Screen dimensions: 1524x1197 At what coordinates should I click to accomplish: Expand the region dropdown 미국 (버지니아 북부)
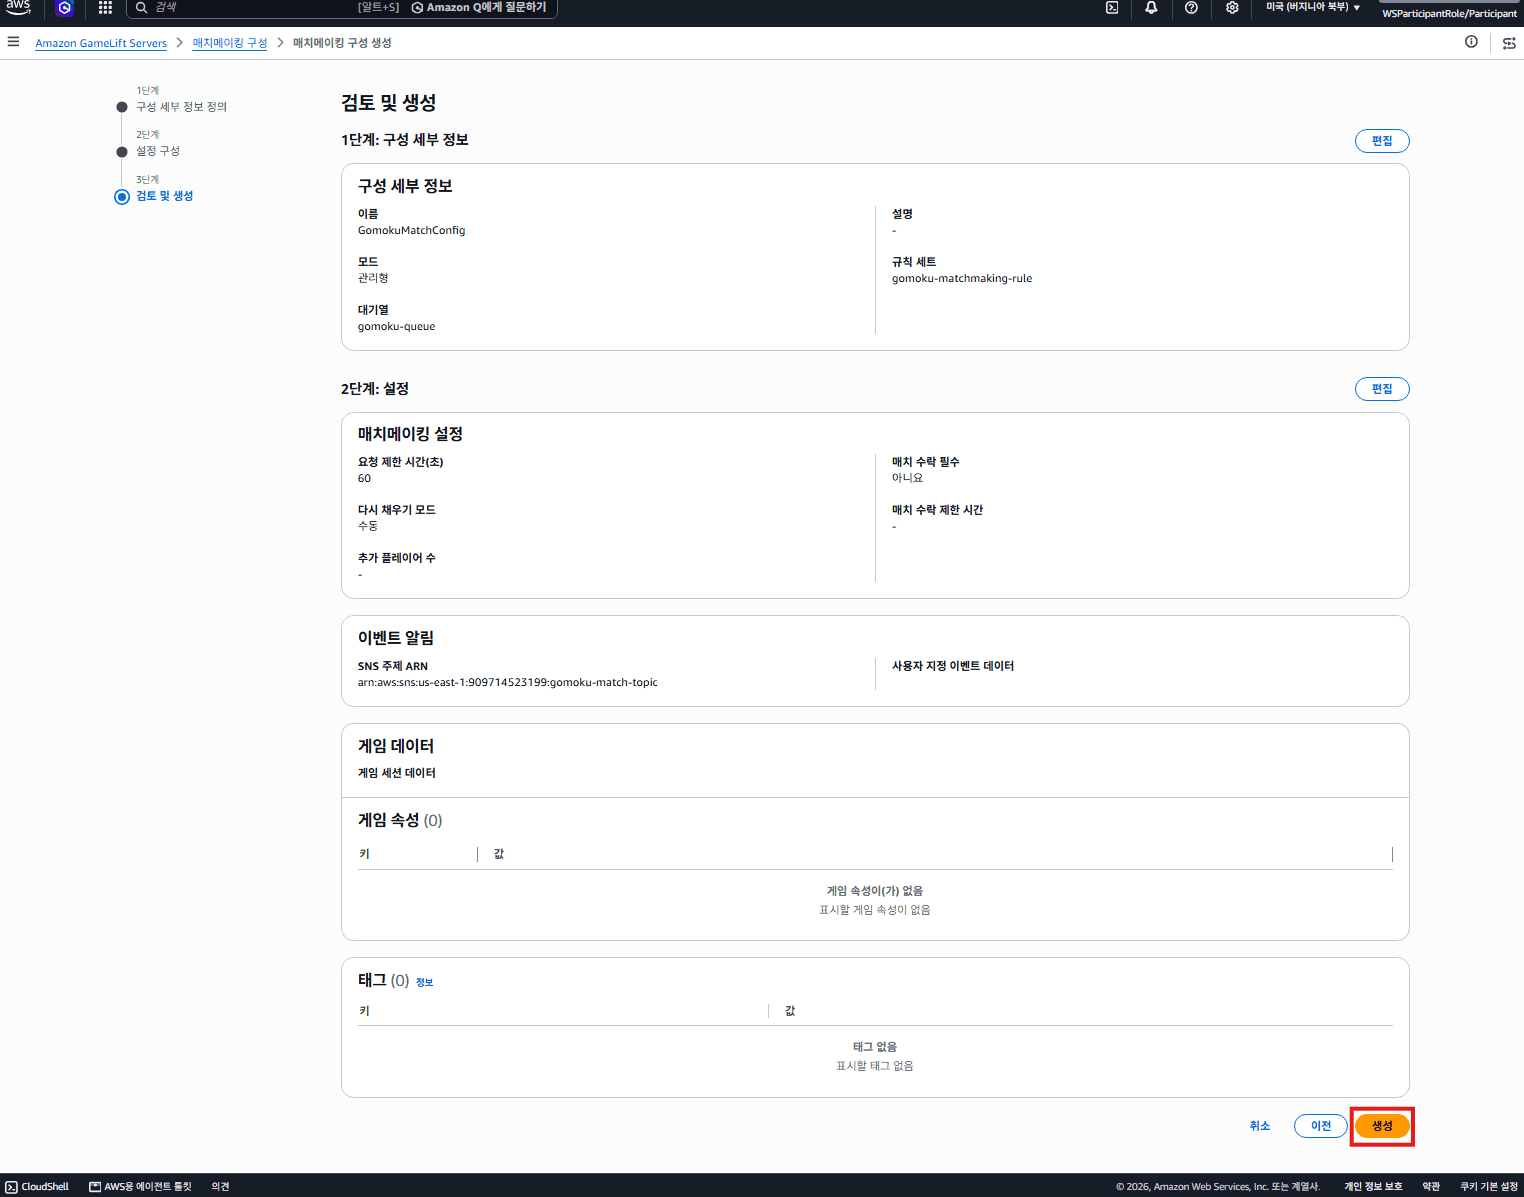point(1312,8)
